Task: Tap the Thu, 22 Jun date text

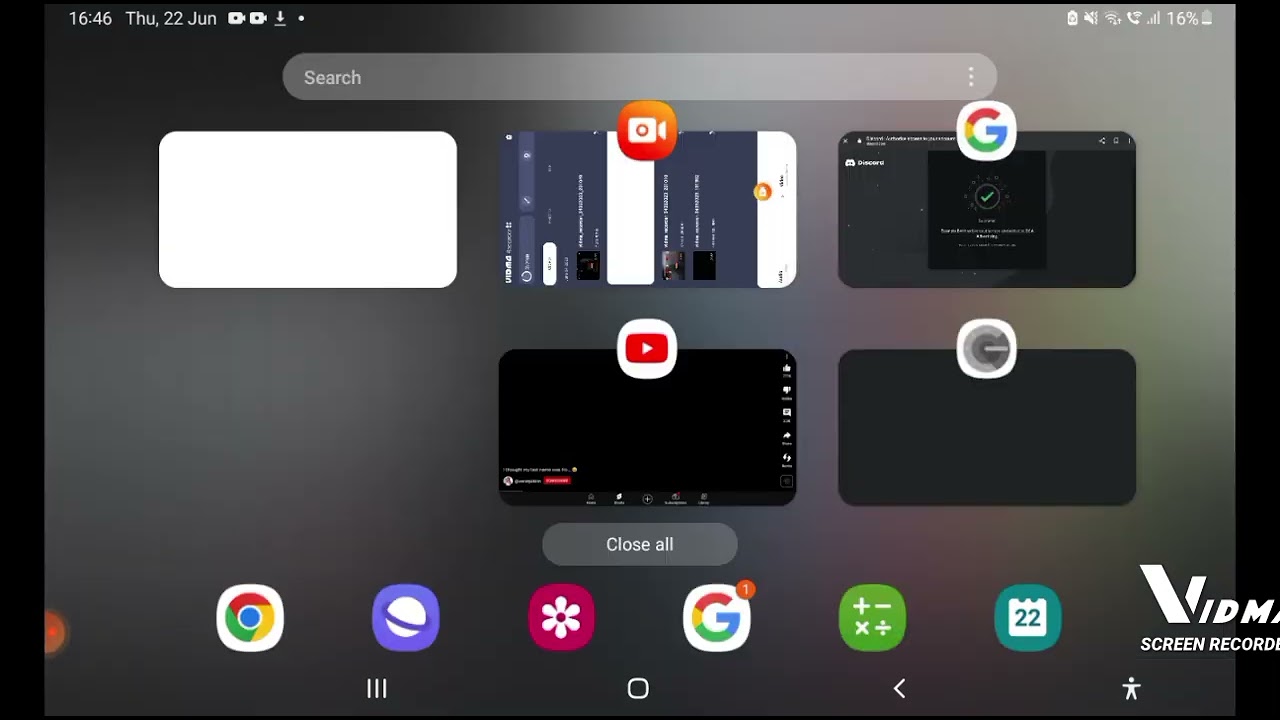Action: pyautogui.click(x=171, y=18)
